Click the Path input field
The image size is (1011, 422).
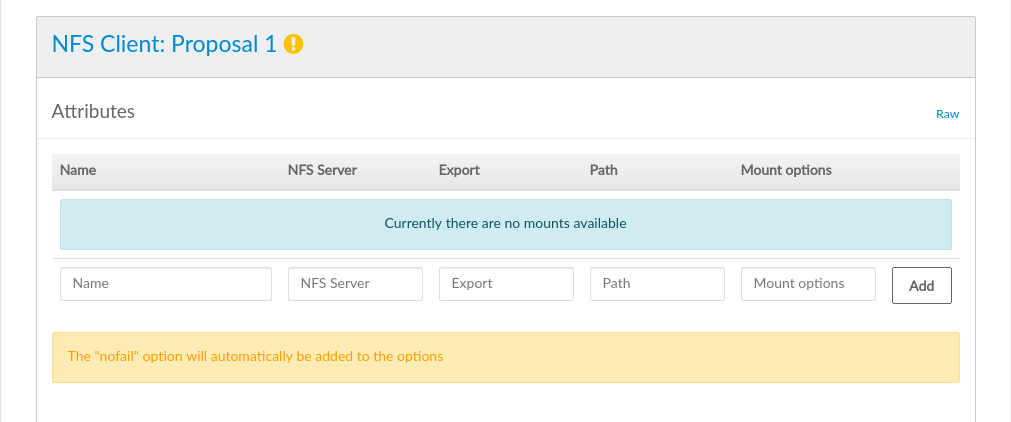point(657,284)
